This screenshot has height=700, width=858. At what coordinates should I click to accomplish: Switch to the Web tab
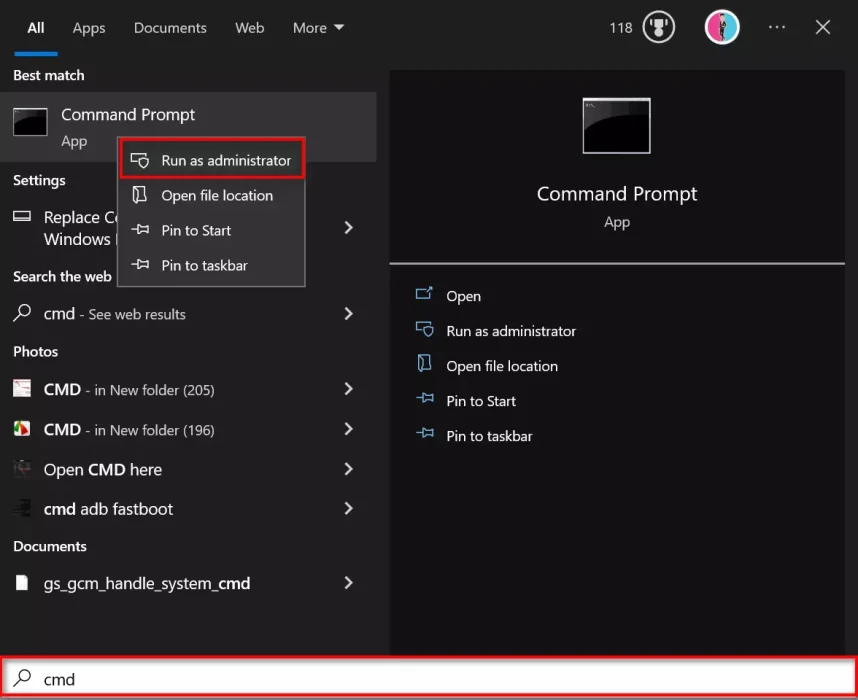pyautogui.click(x=250, y=28)
